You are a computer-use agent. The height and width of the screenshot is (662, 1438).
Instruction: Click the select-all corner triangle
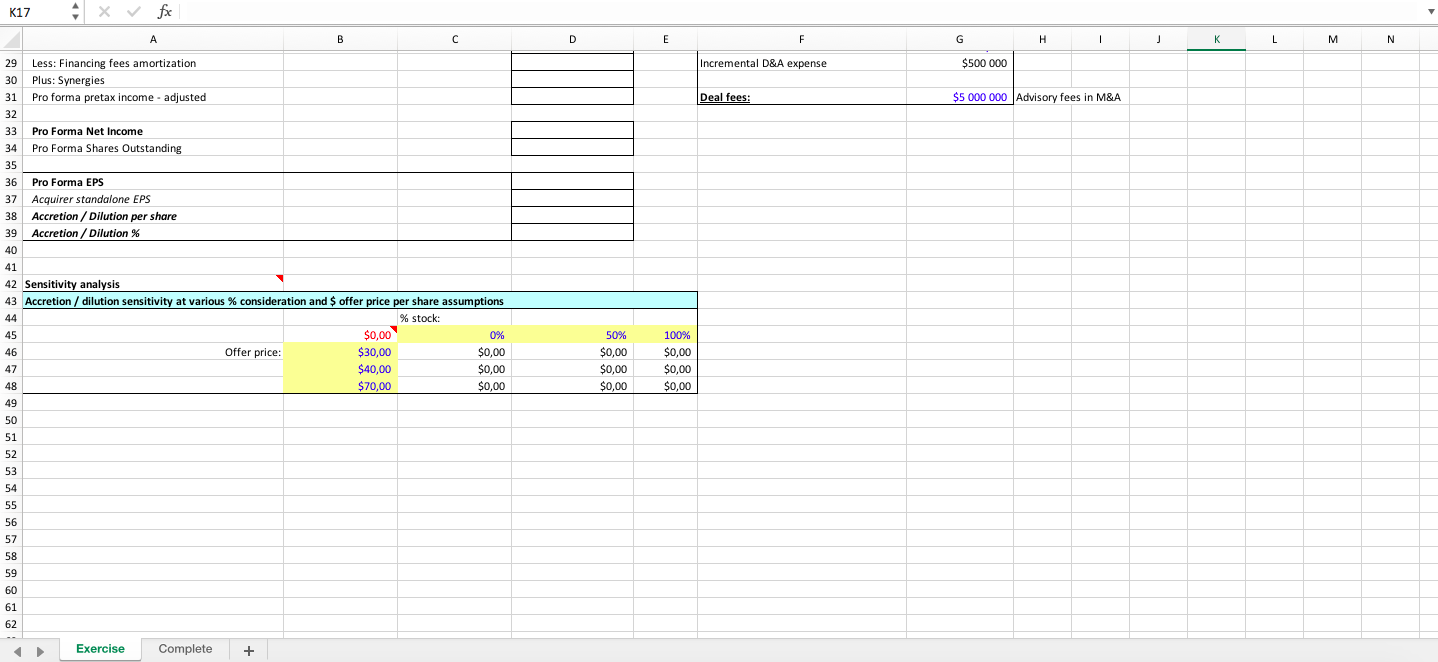point(11,39)
